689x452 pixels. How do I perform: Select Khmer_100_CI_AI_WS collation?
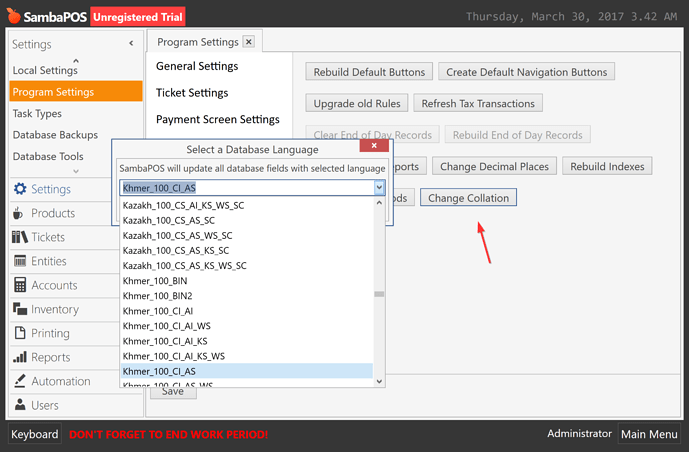tap(247, 326)
